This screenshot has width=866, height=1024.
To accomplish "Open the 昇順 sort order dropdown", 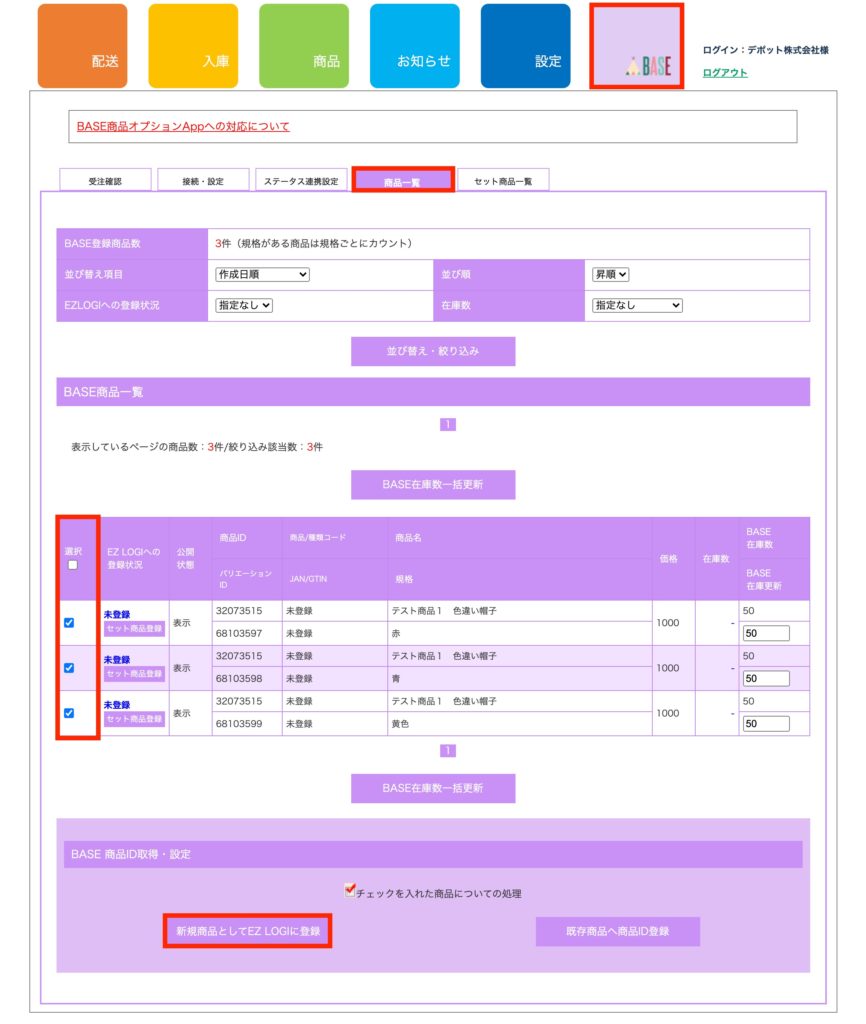I will (610, 275).
